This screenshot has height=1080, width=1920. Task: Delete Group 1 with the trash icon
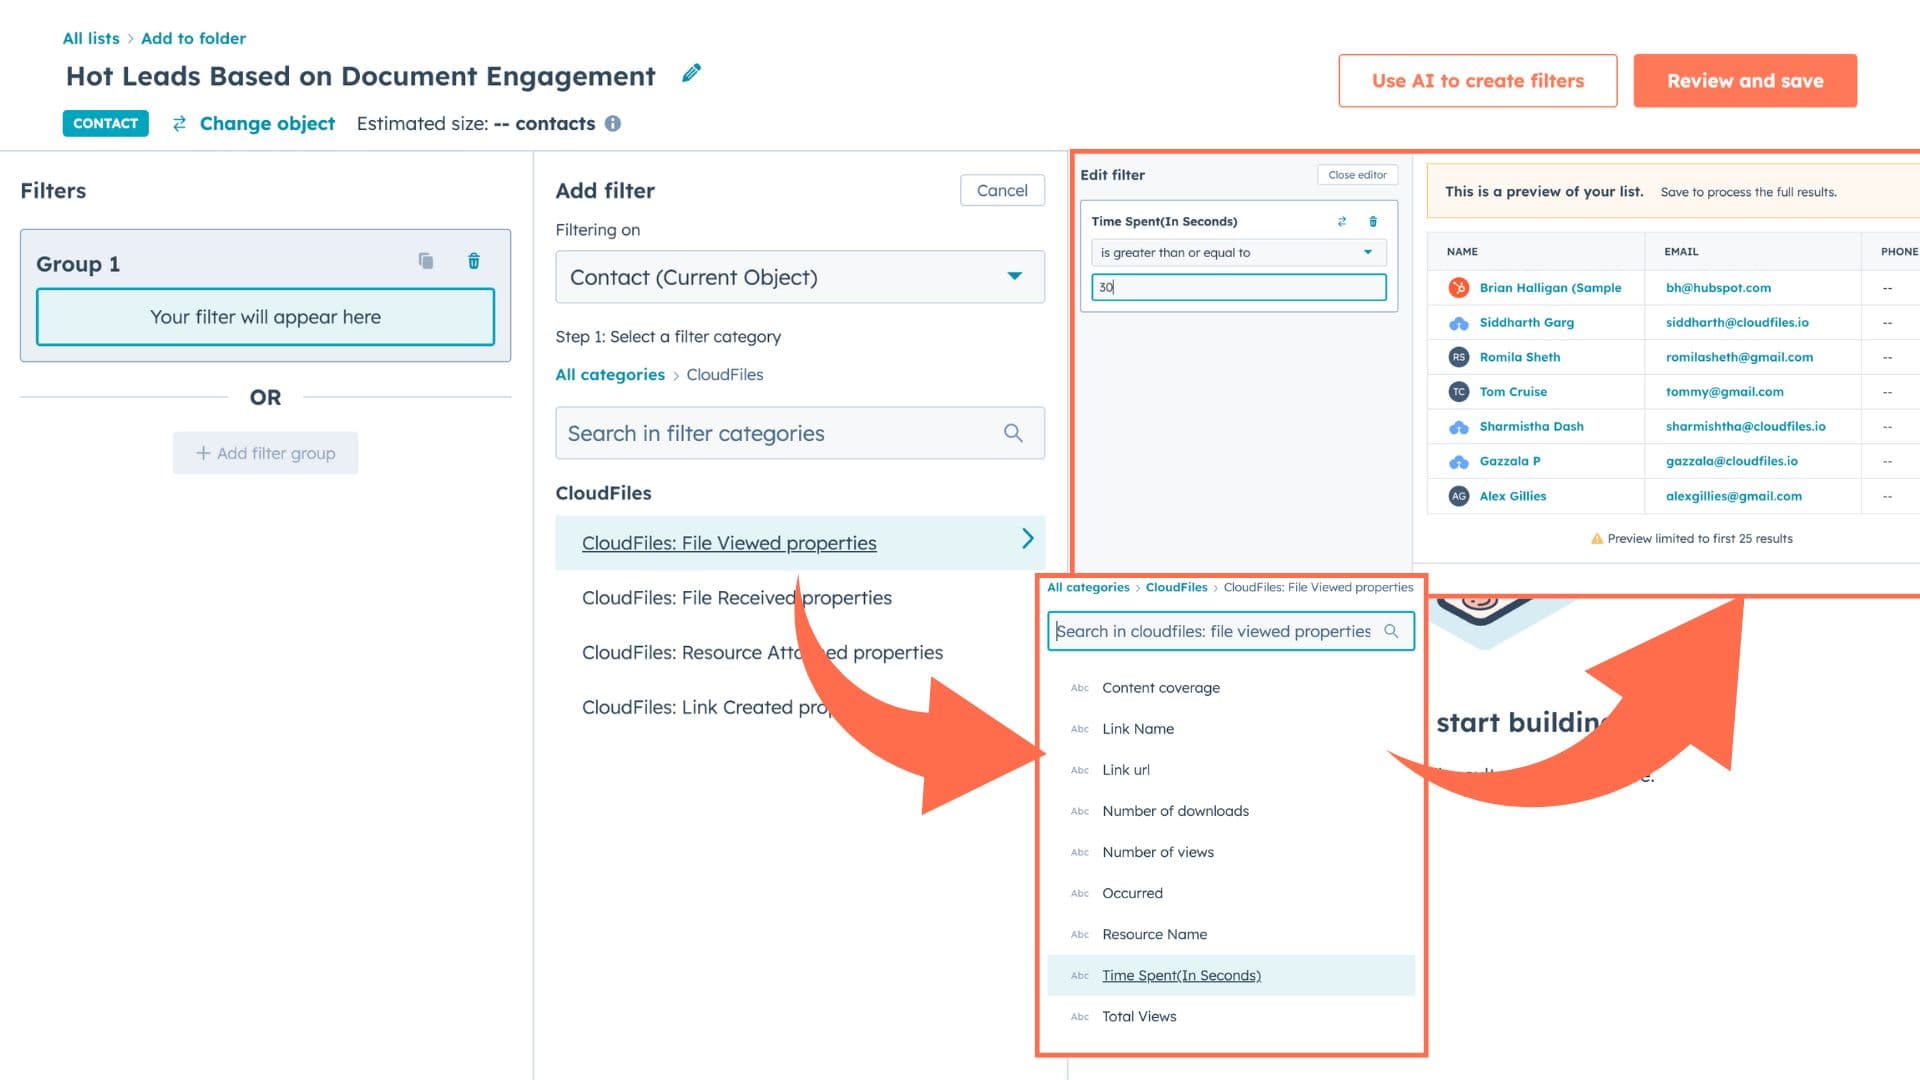[x=474, y=261]
